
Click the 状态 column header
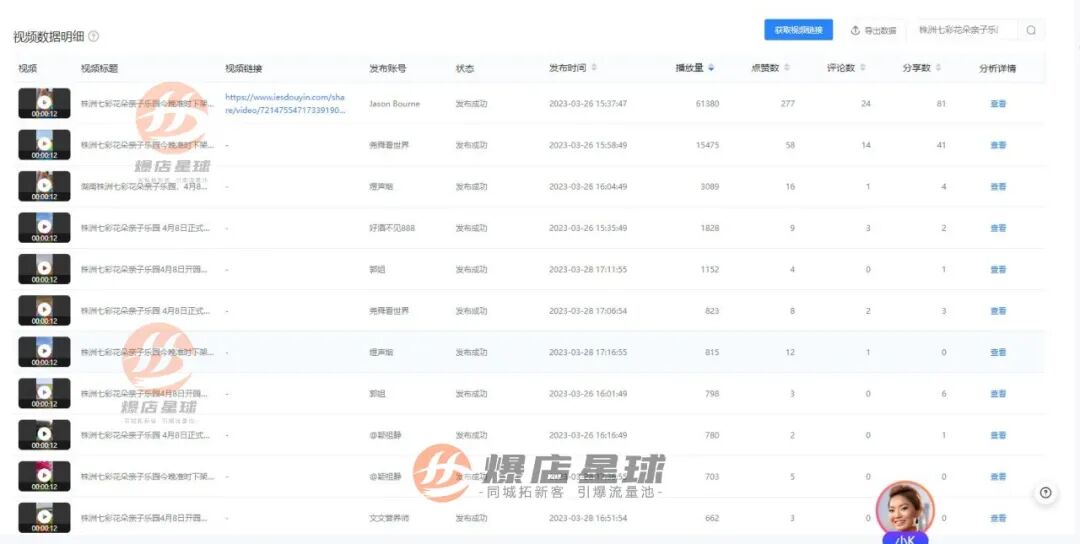click(x=465, y=68)
